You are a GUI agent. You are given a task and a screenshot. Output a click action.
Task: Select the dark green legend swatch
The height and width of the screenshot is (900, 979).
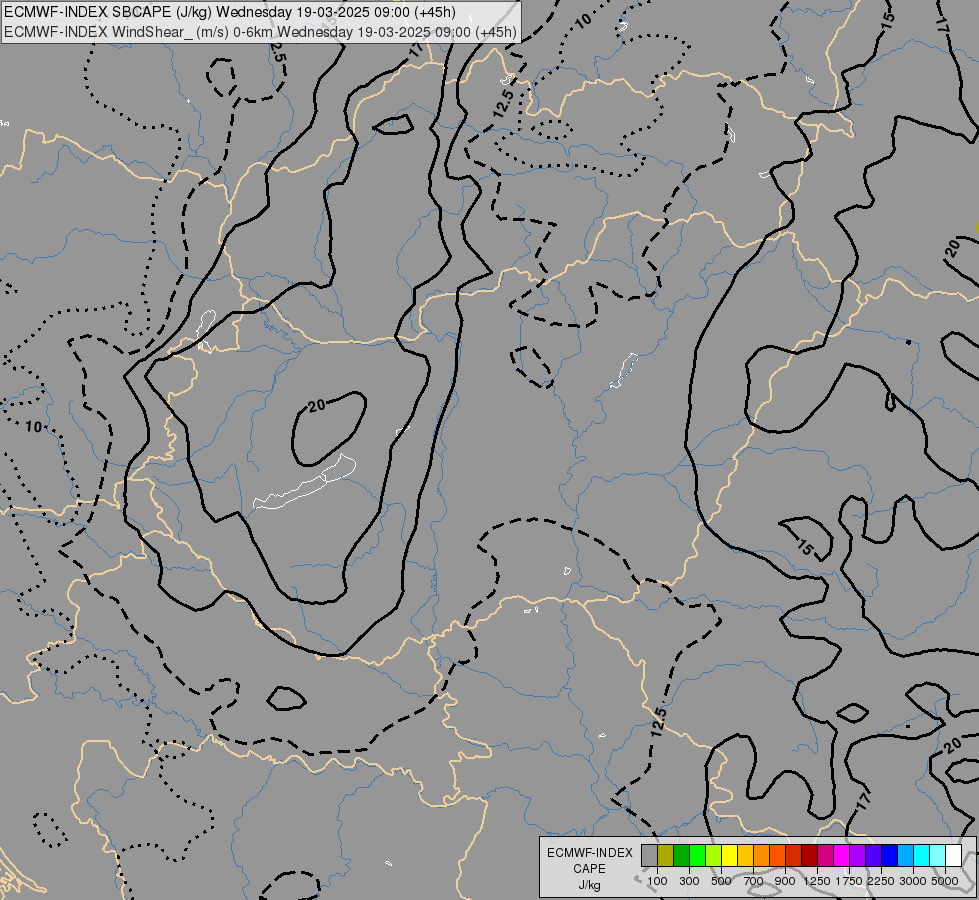[x=681, y=856]
